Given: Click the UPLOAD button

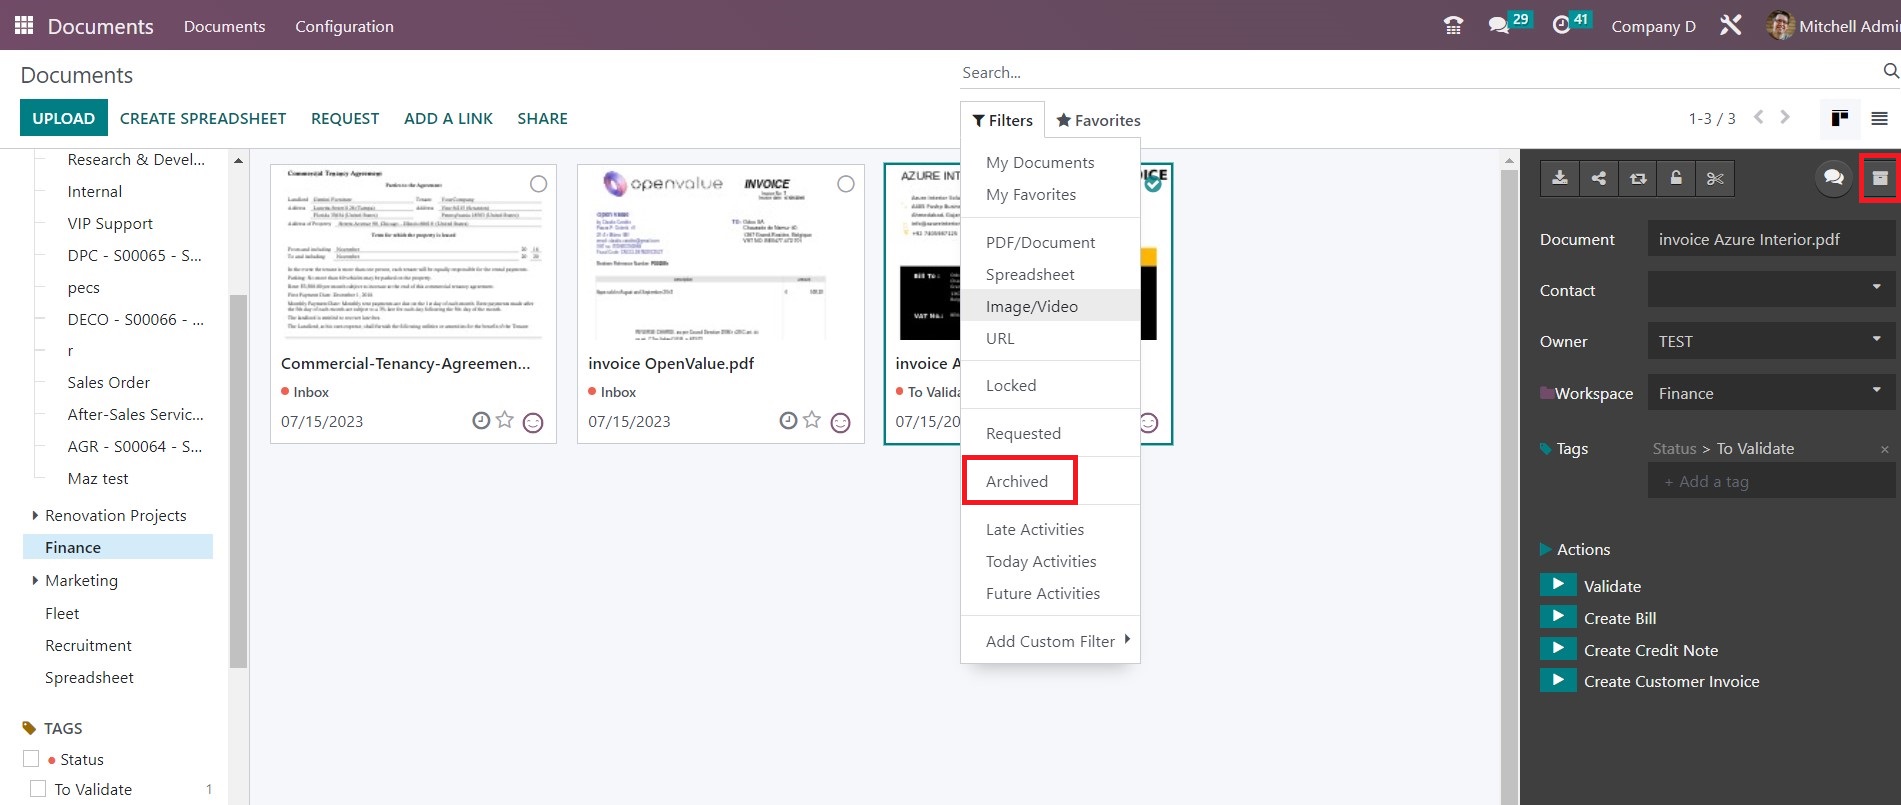Looking at the screenshot, I should [63, 118].
